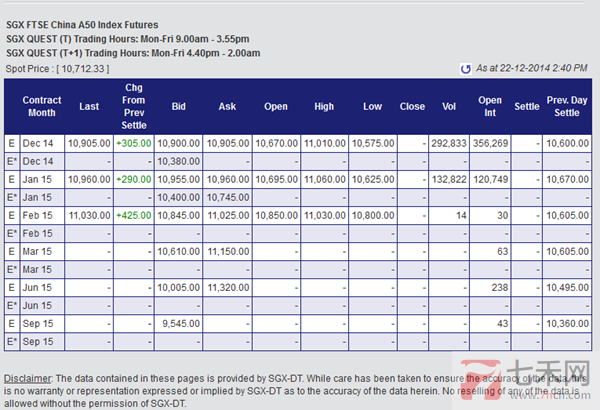Select the E* Jan 15 Bid 10,400.00
Viewport: 600px width, 410px height.
click(179, 198)
